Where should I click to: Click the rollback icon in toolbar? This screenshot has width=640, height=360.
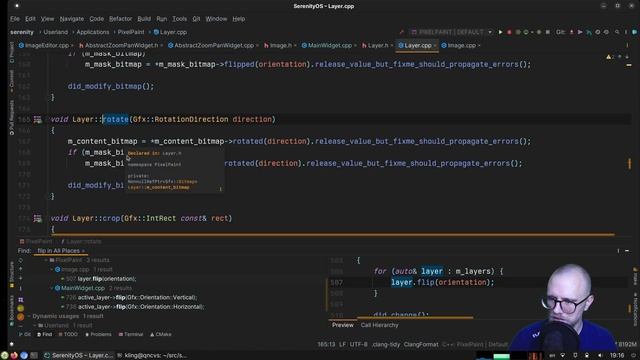pos(606,32)
